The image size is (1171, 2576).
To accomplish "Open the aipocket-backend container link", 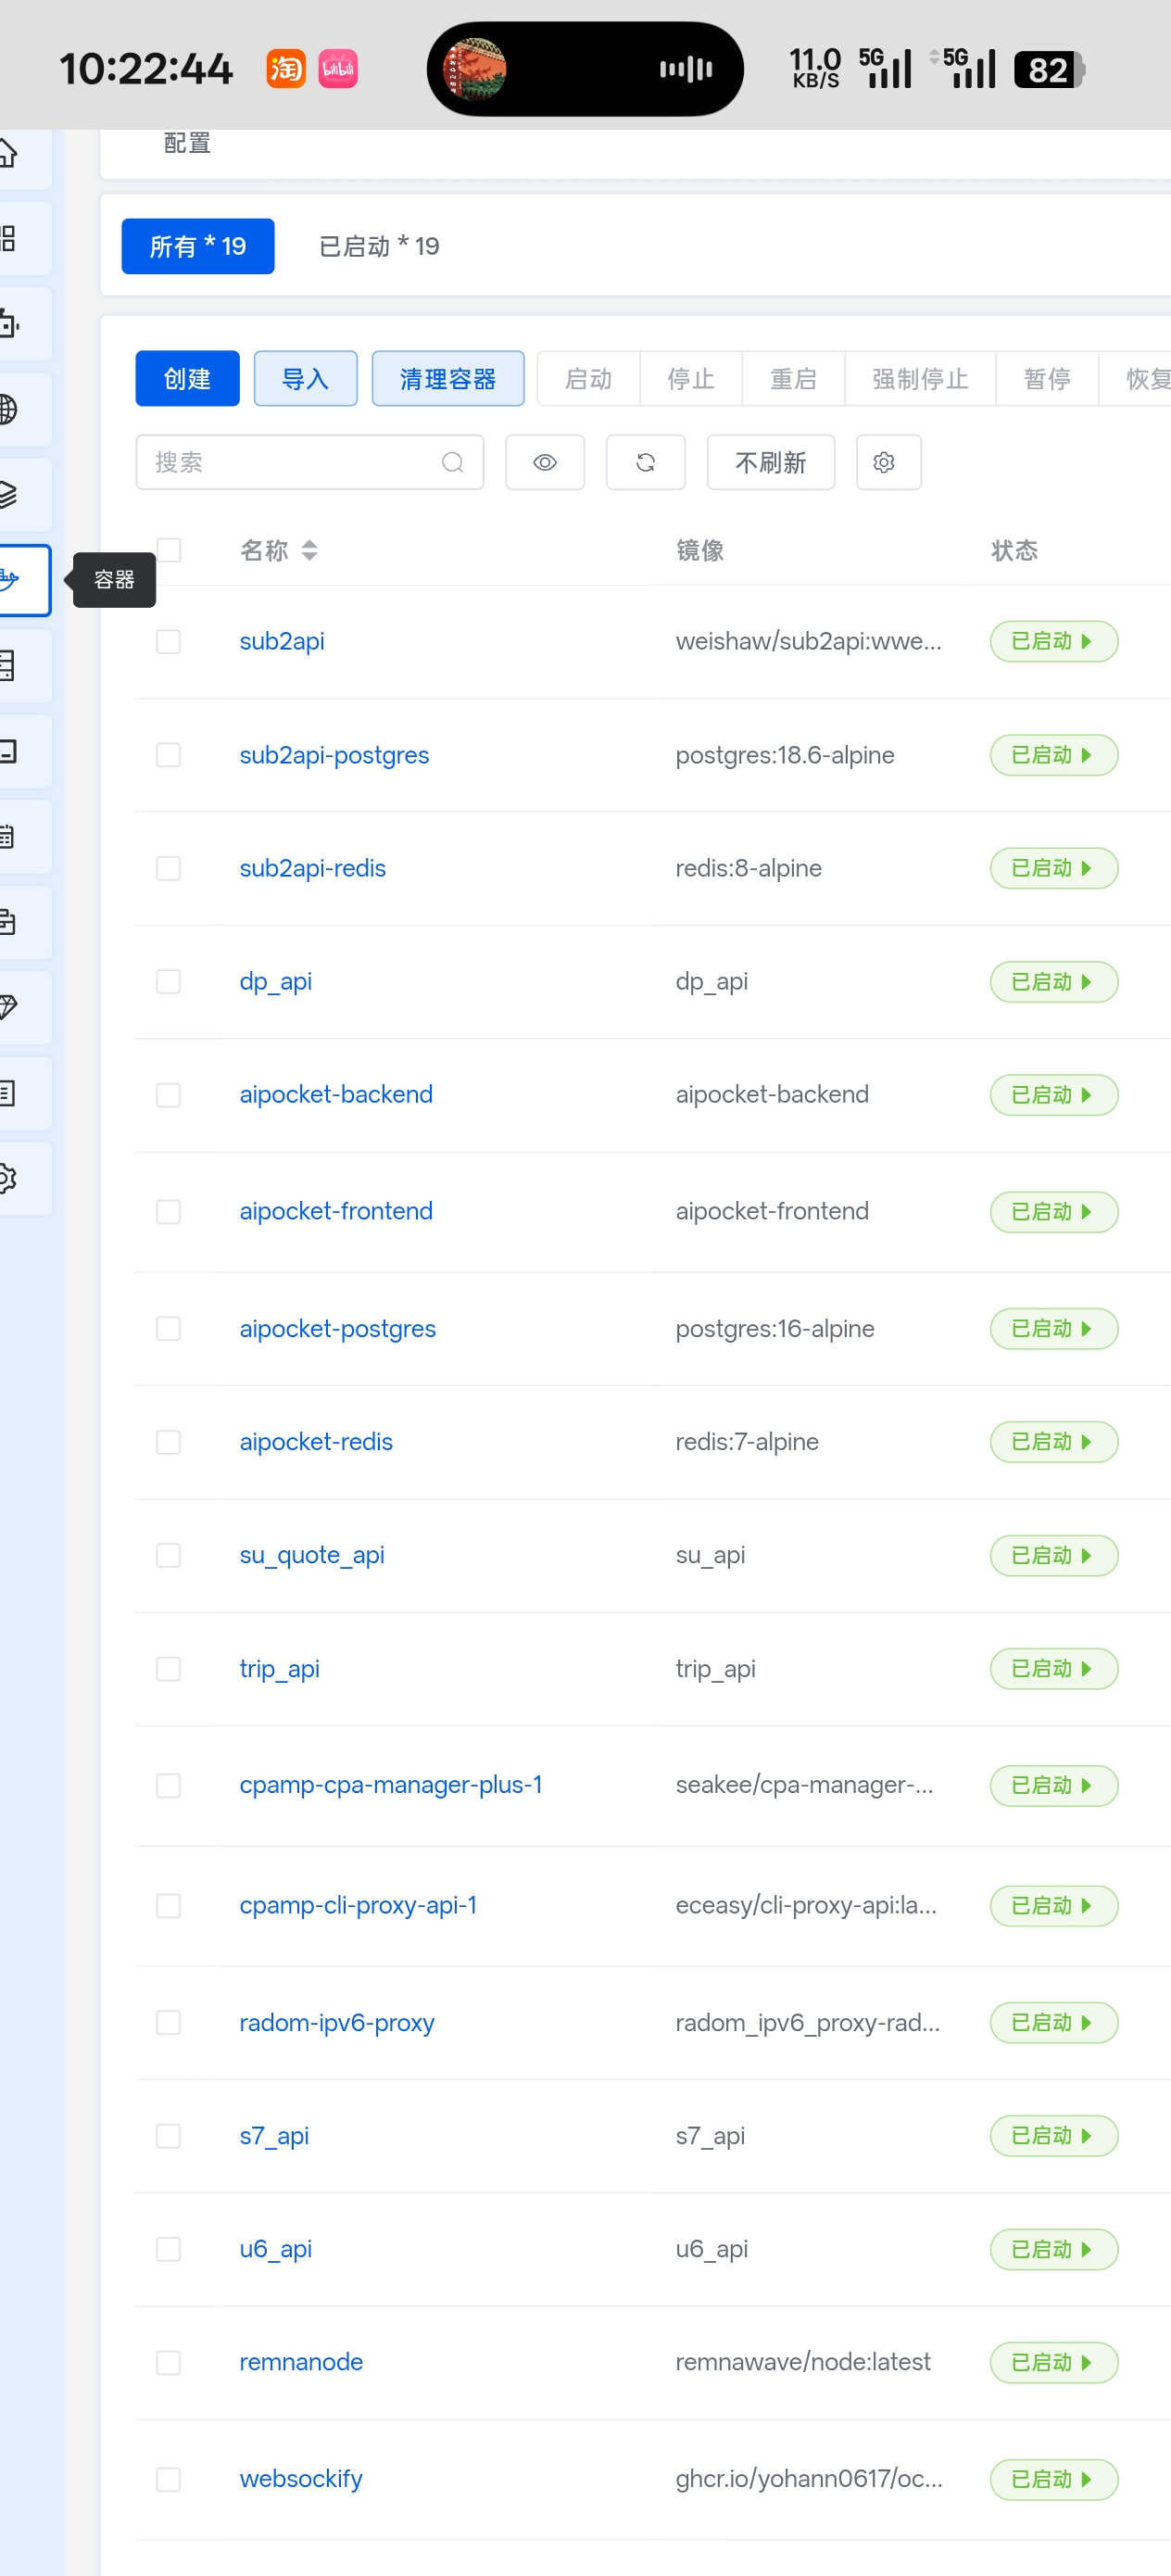I will (336, 1094).
